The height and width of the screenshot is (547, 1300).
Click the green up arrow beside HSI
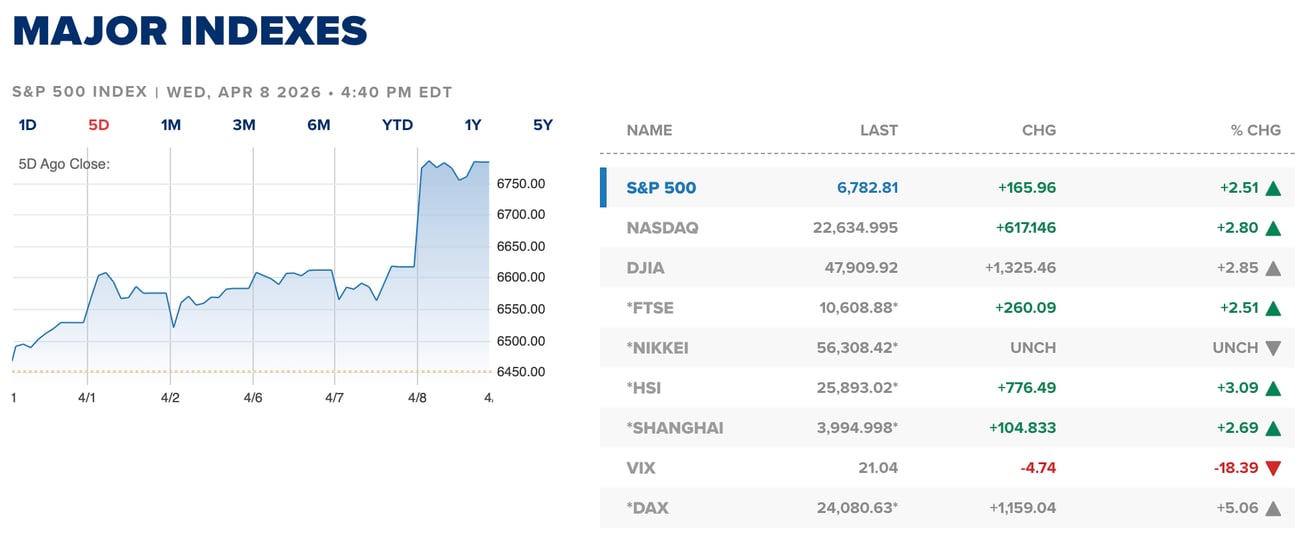tap(1273, 388)
